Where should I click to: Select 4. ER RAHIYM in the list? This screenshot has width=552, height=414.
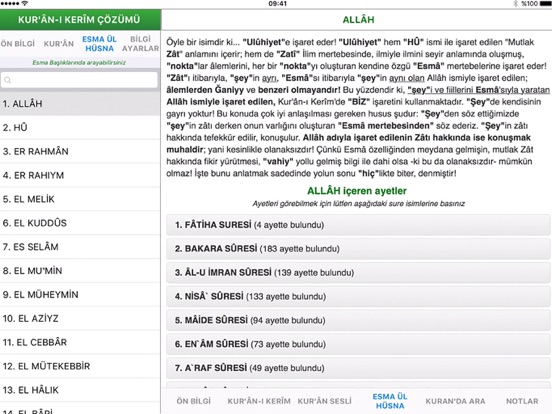tap(80, 175)
